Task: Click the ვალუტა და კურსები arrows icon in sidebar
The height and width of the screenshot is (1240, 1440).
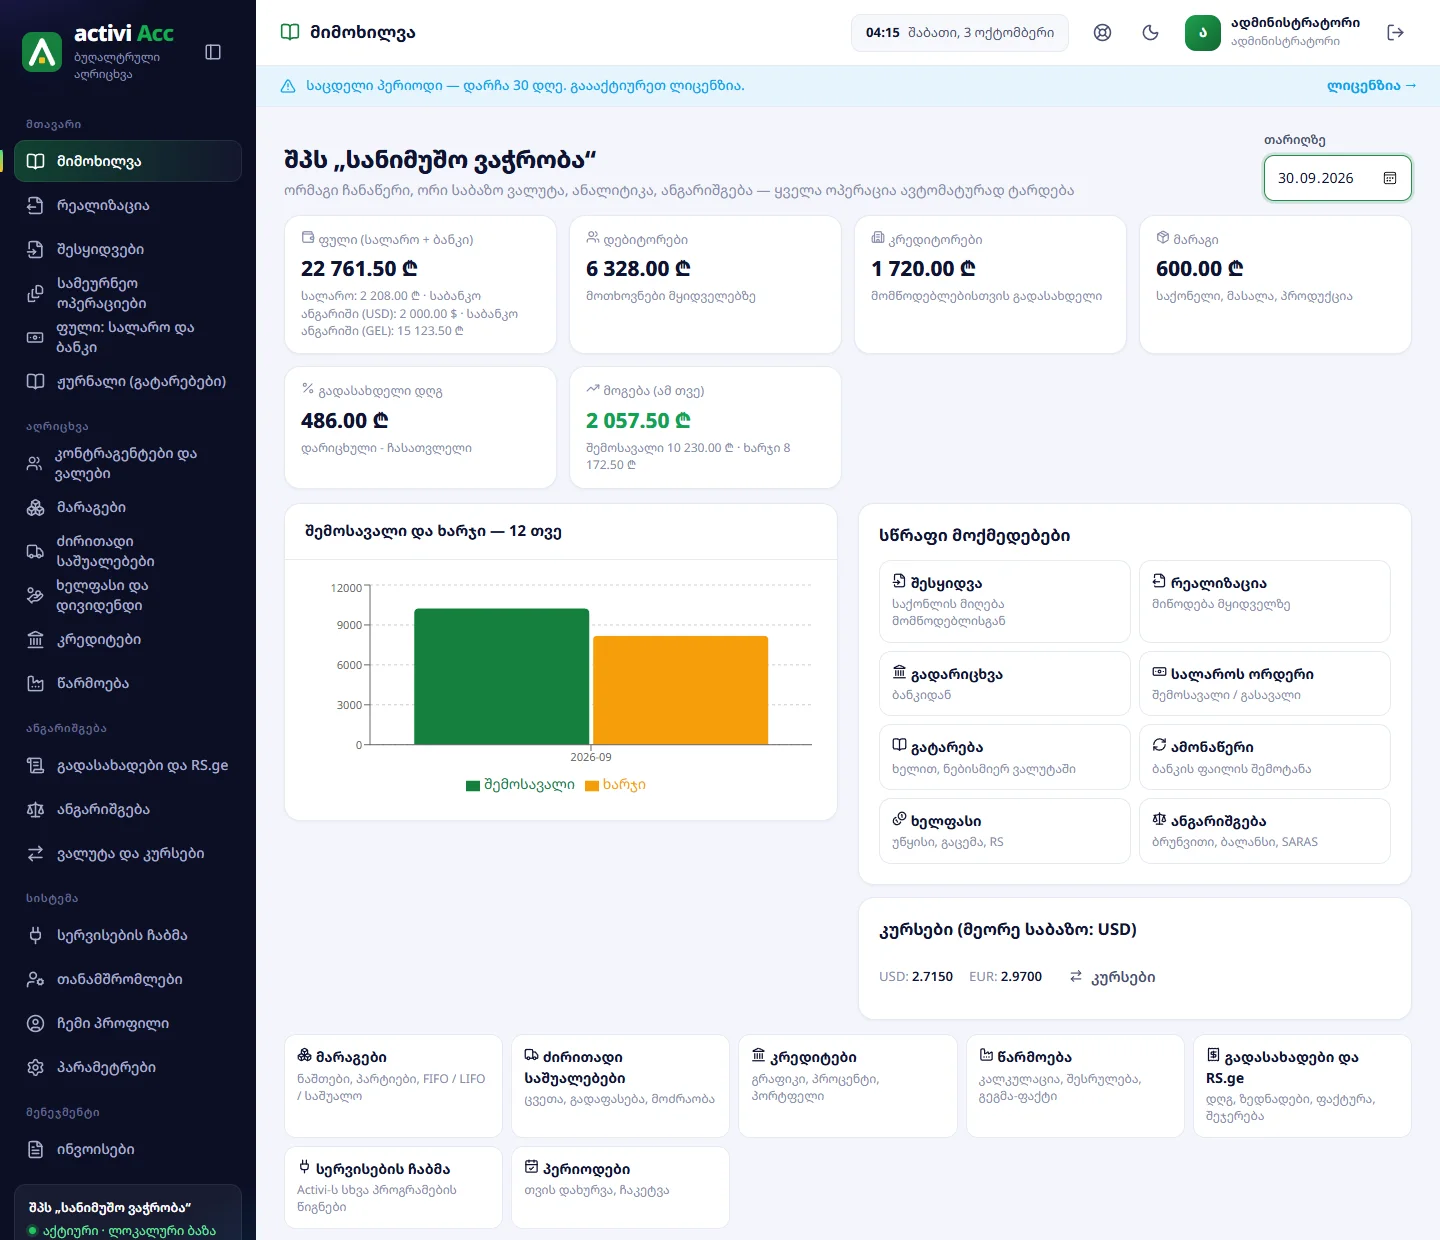Action: coord(35,853)
